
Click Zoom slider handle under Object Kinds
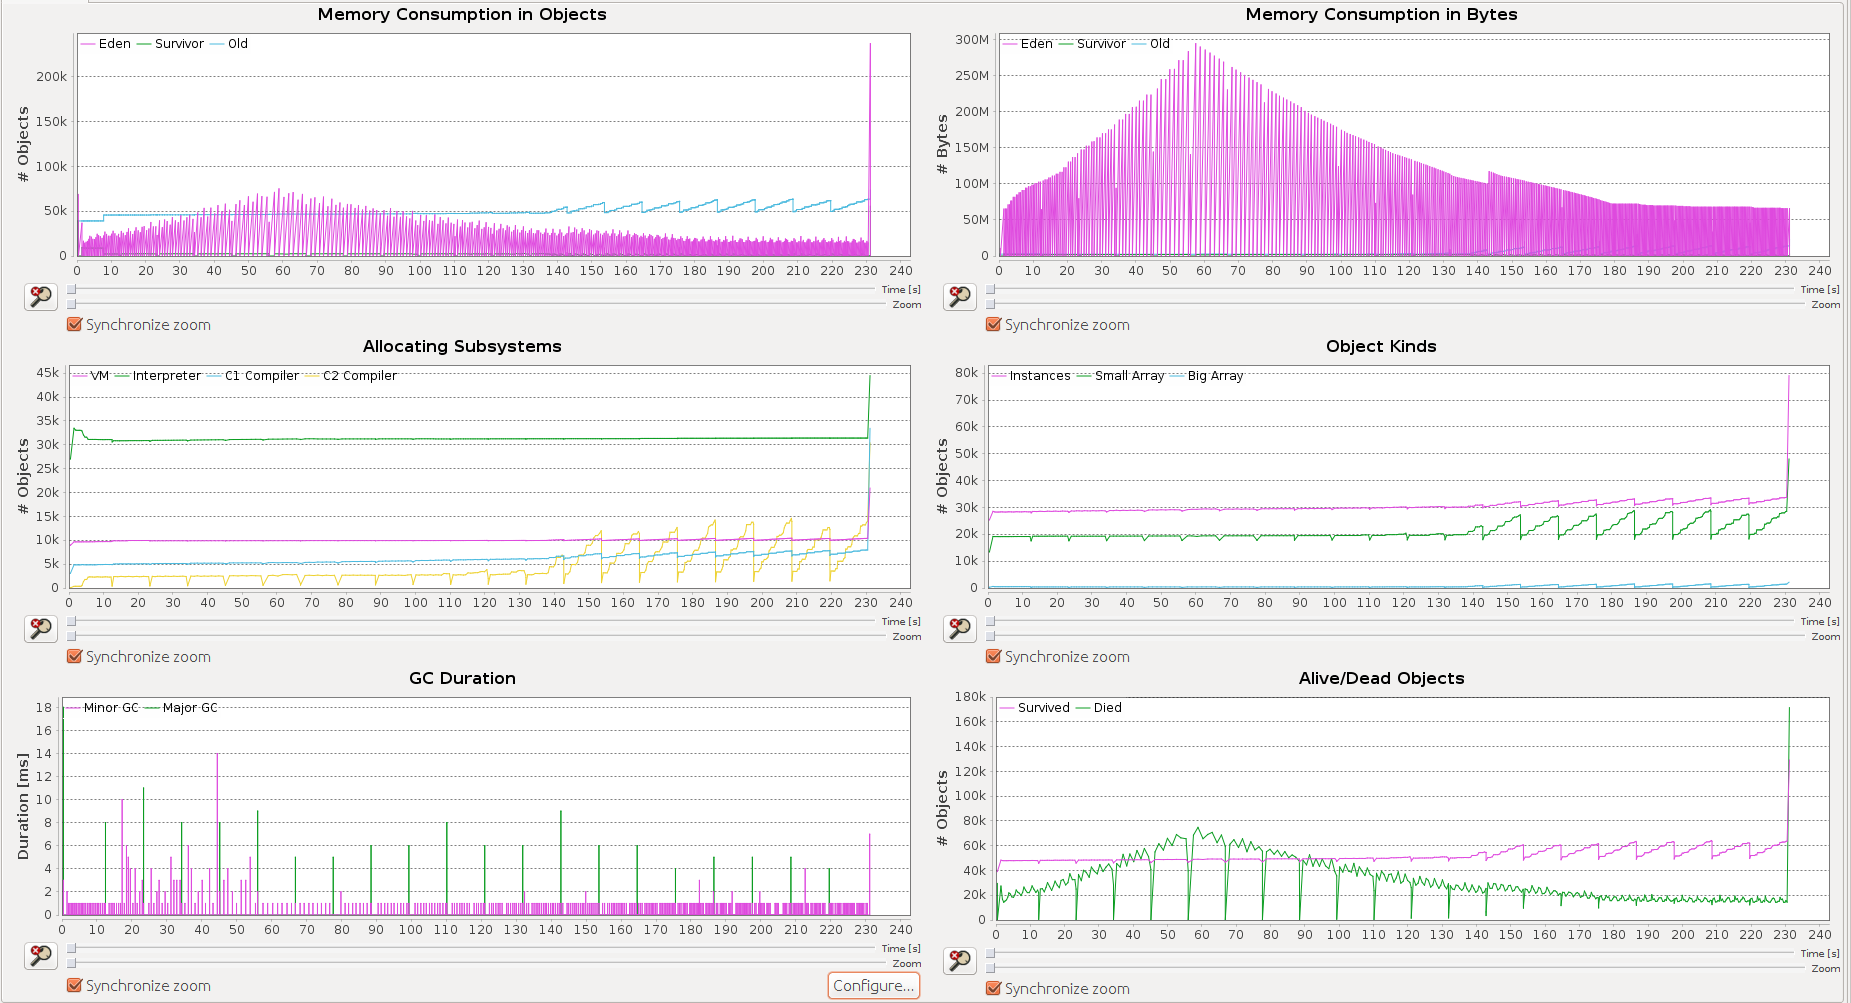(990, 636)
